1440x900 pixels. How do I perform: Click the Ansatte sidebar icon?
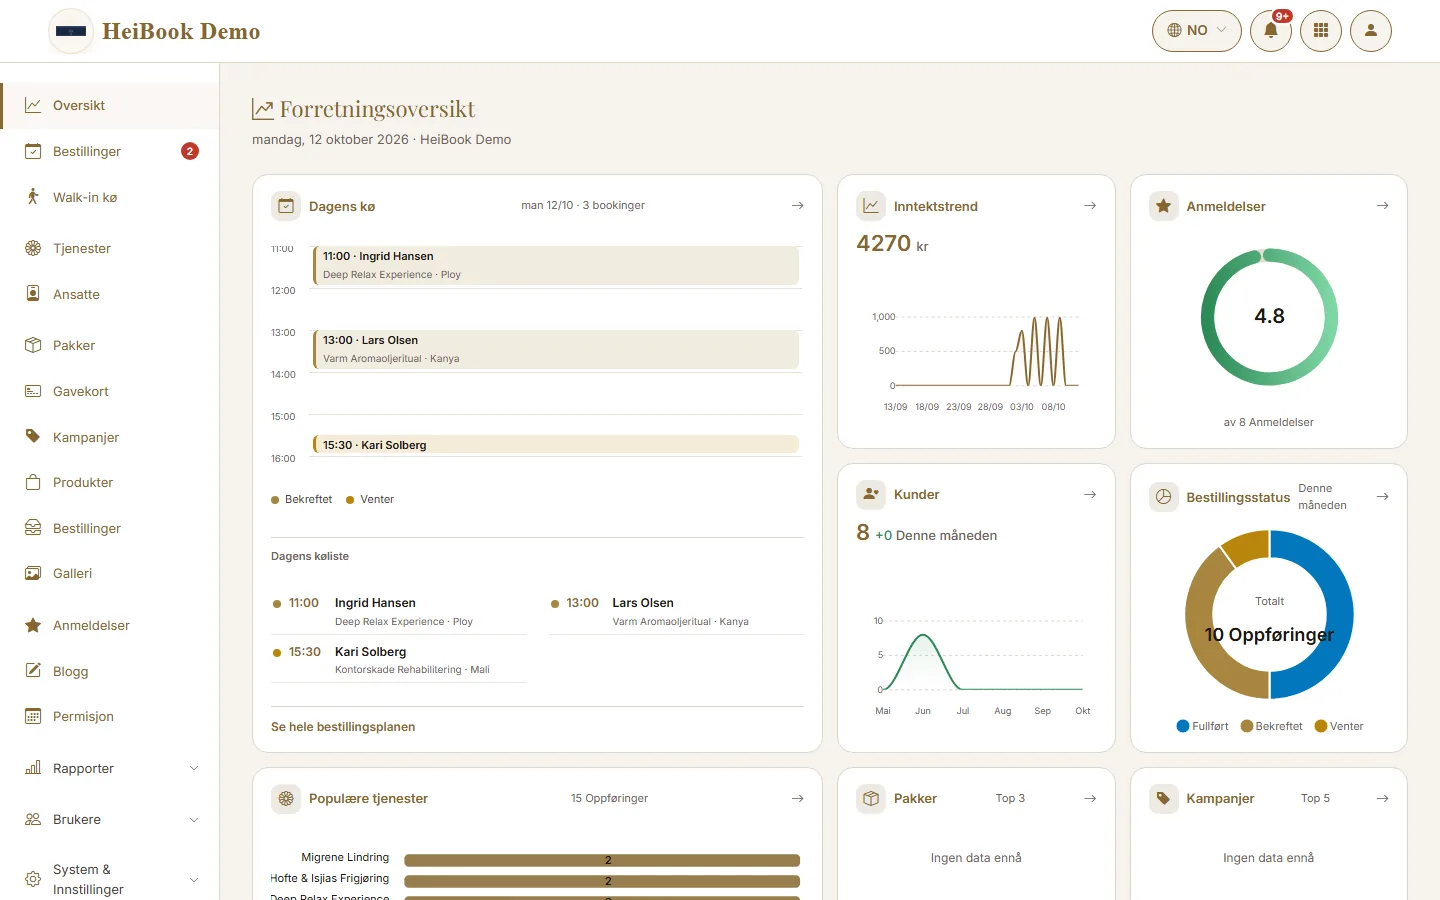coord(33,294)
